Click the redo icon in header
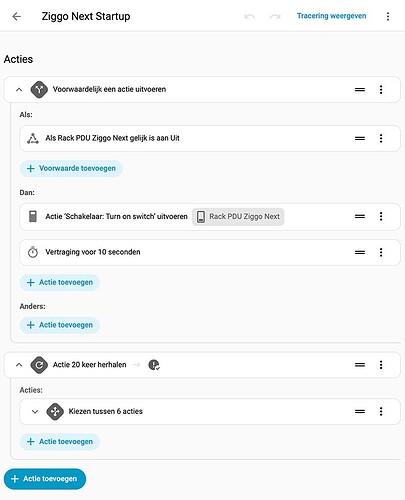This screenshot has height=500, width=405. [x=275, y=16]
